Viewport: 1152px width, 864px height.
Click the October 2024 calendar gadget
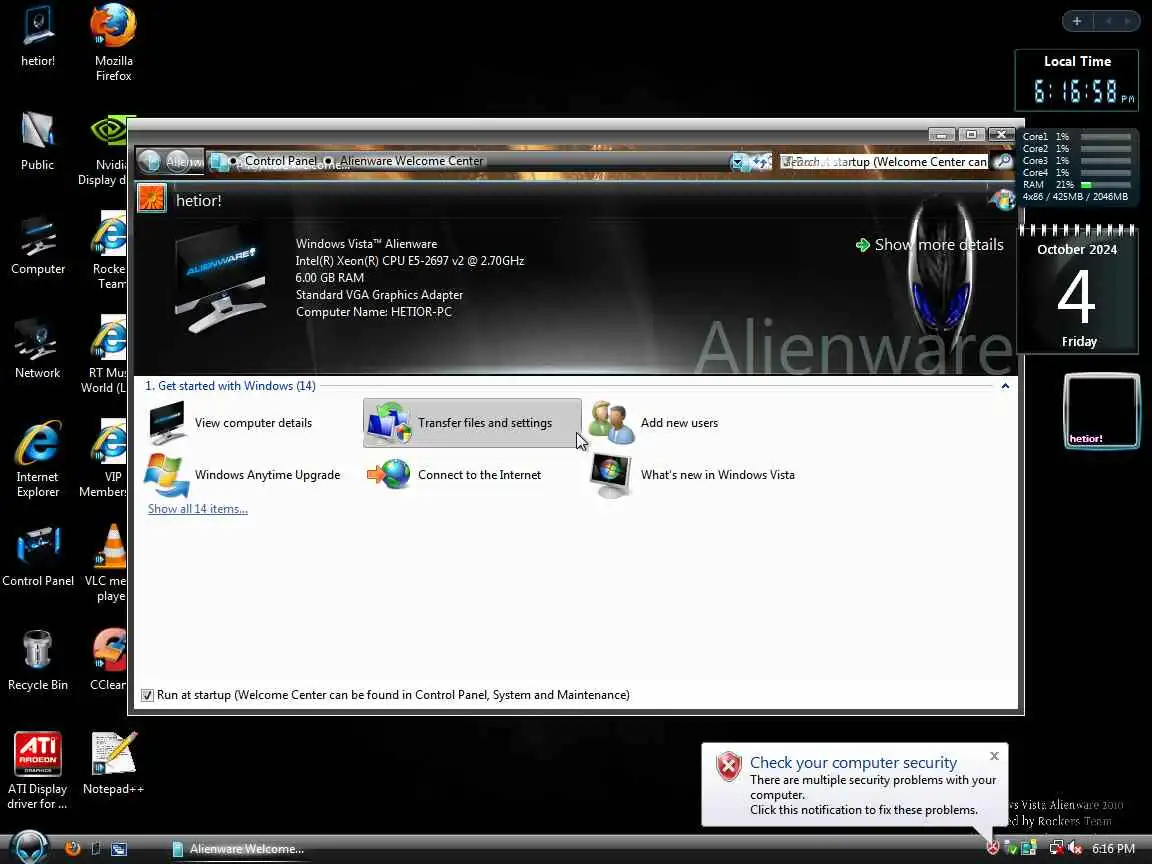point(1077,289)
